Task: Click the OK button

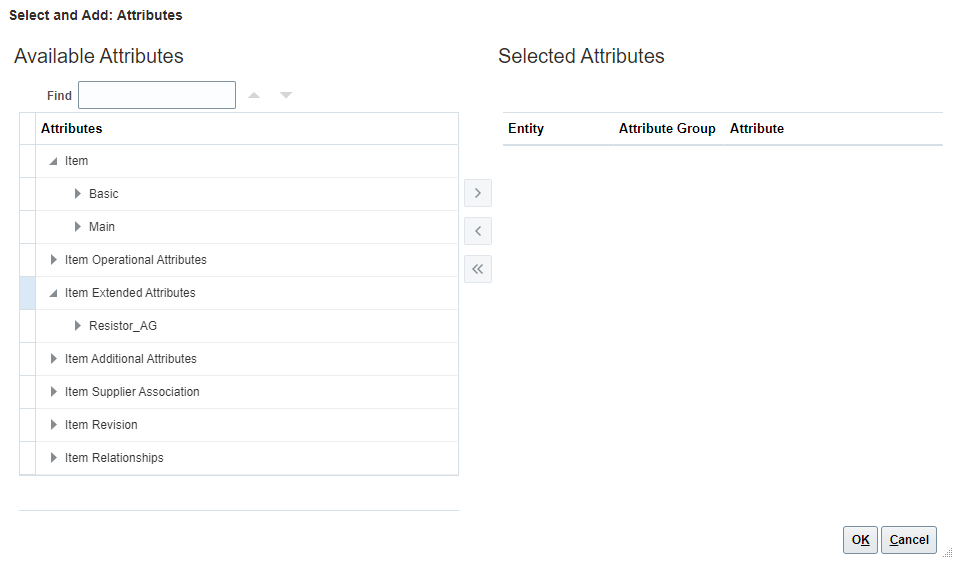Action: 860,540
